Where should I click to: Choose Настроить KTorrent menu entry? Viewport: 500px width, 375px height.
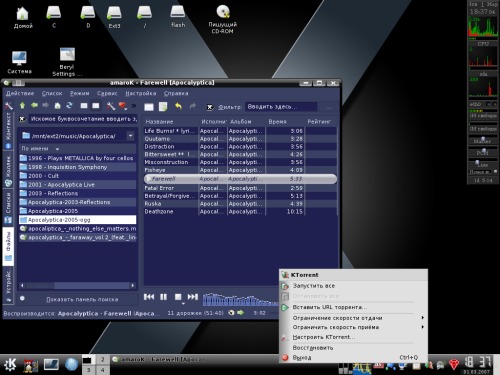[353, 337]
